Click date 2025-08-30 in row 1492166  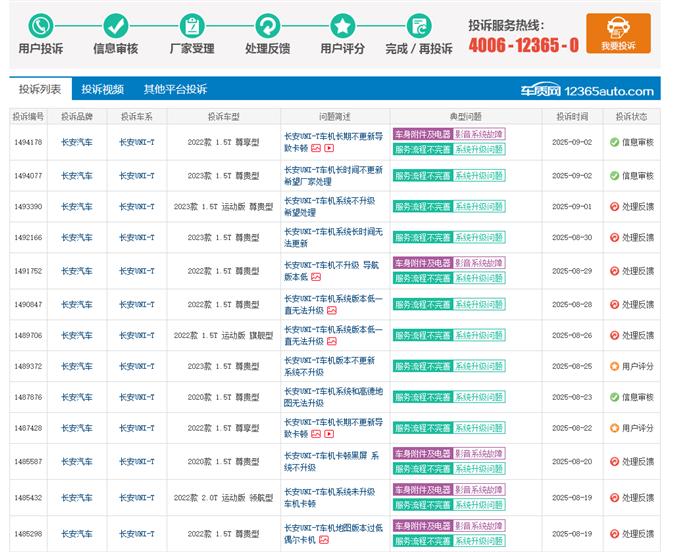pyautogui.click(x=572, y=238)
